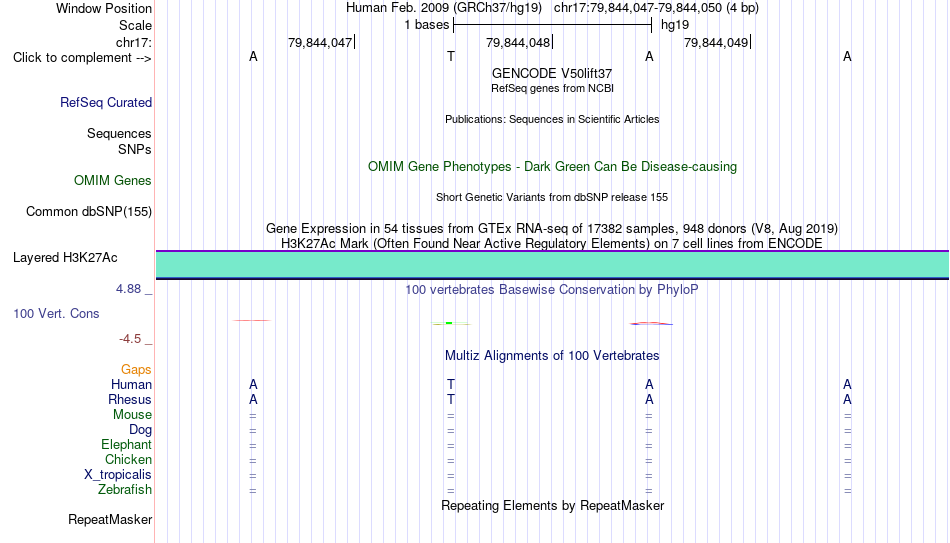Click the Window Position label
The image size is (950, 543).
[104, 8]
